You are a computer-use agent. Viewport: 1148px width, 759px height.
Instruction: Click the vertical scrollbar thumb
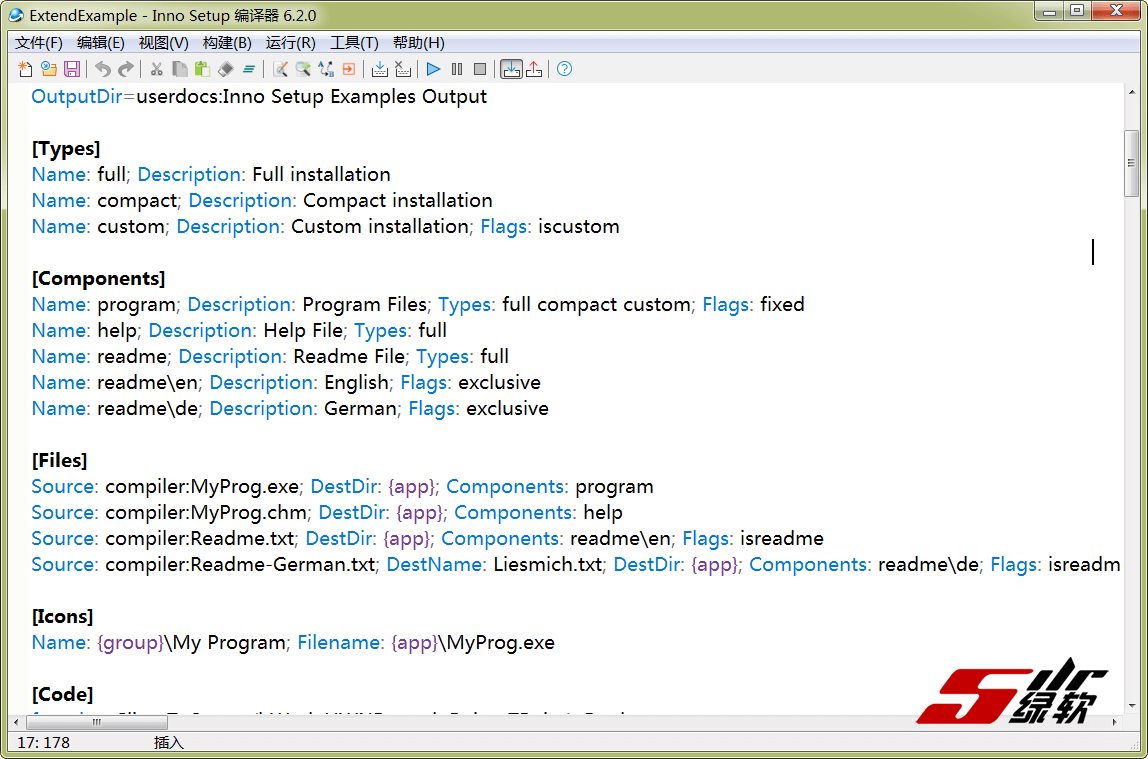coord(1131,163)
